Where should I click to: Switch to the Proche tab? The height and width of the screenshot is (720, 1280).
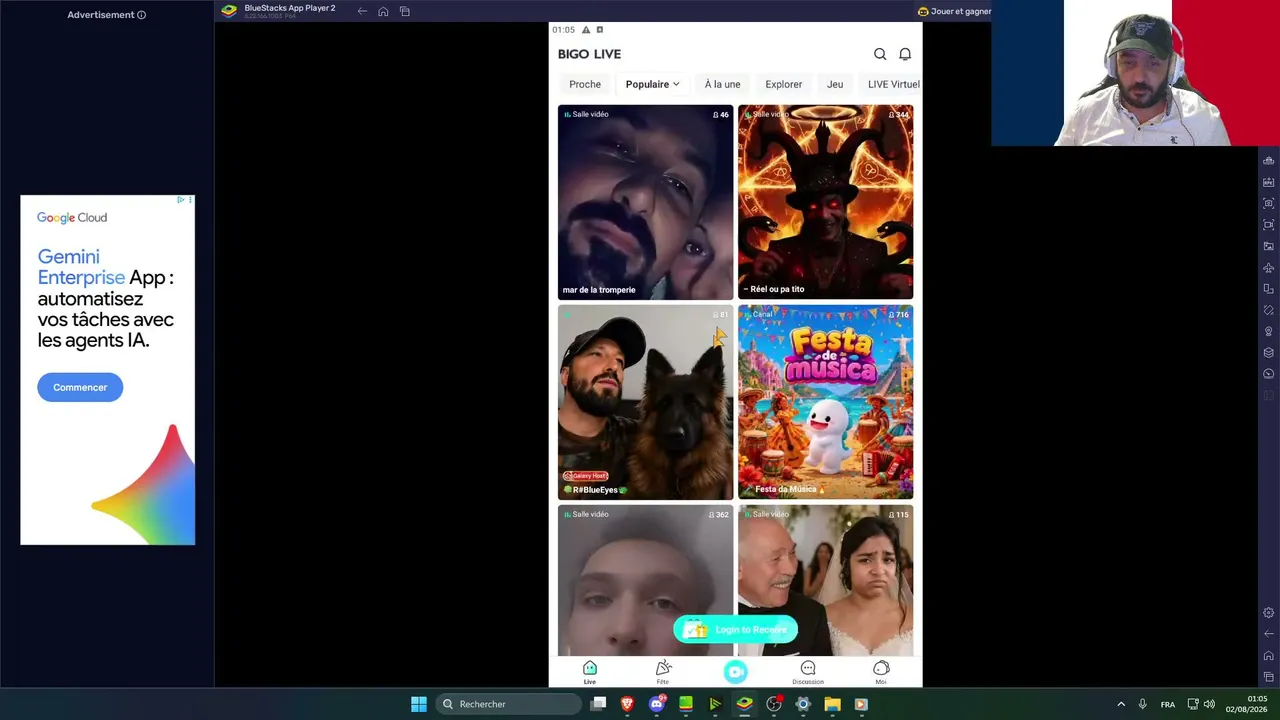[585, 84]
